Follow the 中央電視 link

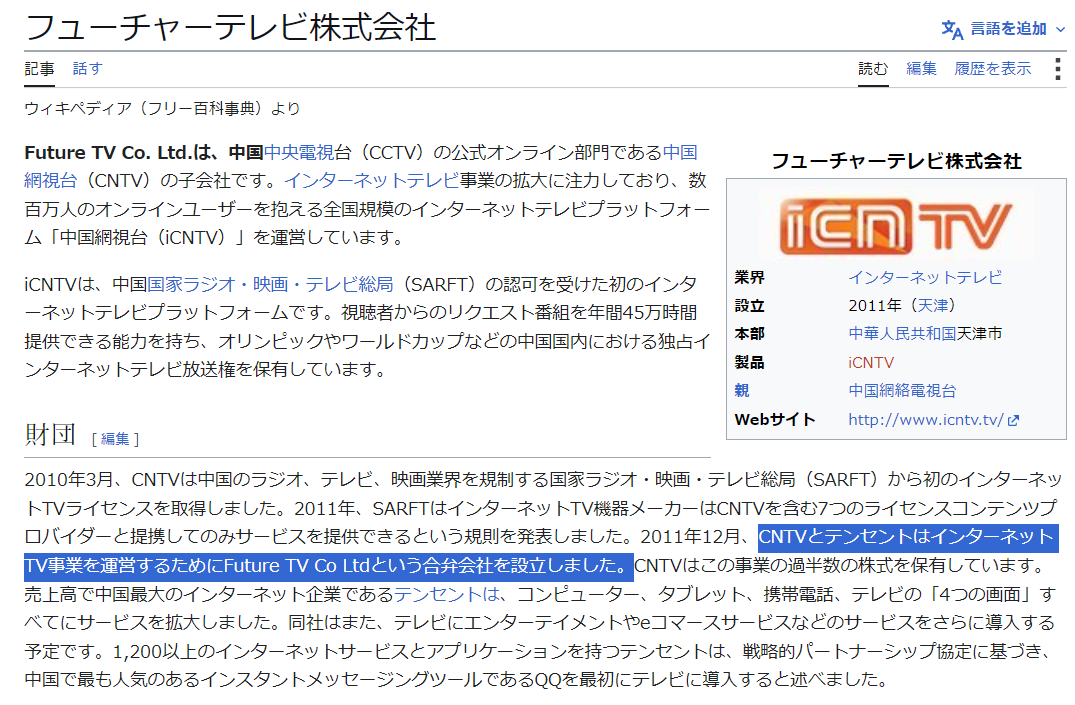299,152
